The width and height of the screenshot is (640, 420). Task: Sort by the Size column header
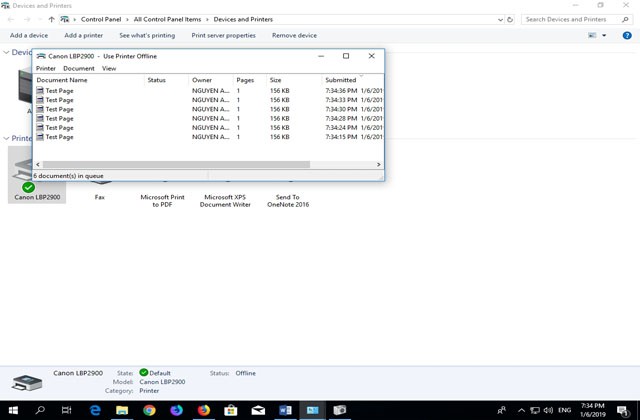pyautogui.click(x=294, y=80)
